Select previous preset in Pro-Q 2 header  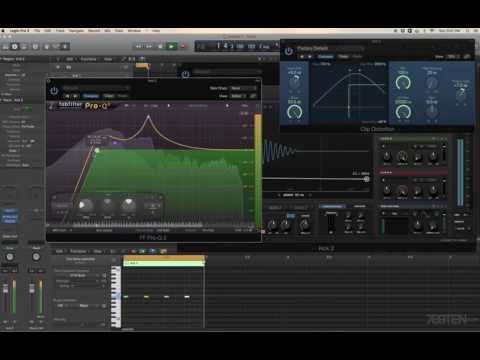pos(67,96)
